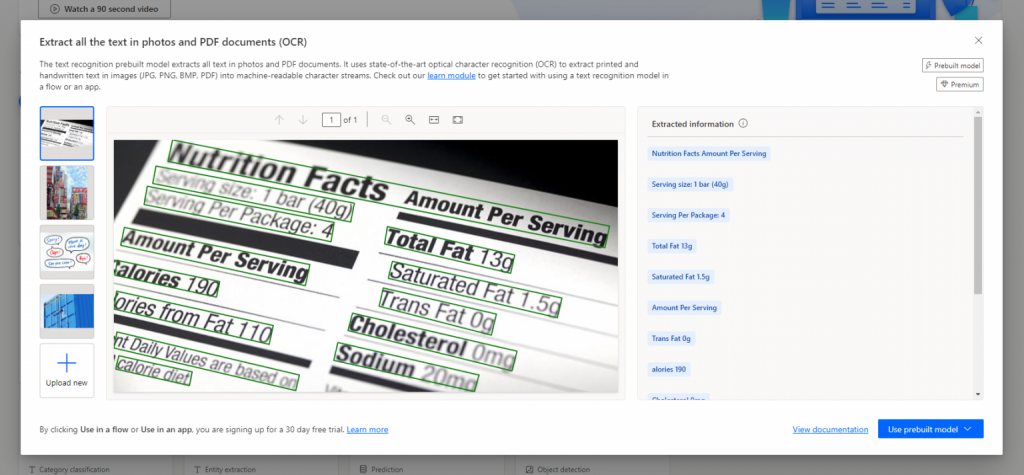Viewport: 1024px width, 475px height.
Task: Click scrollbar down arrow in extracted panel
Action: (978, 394)
